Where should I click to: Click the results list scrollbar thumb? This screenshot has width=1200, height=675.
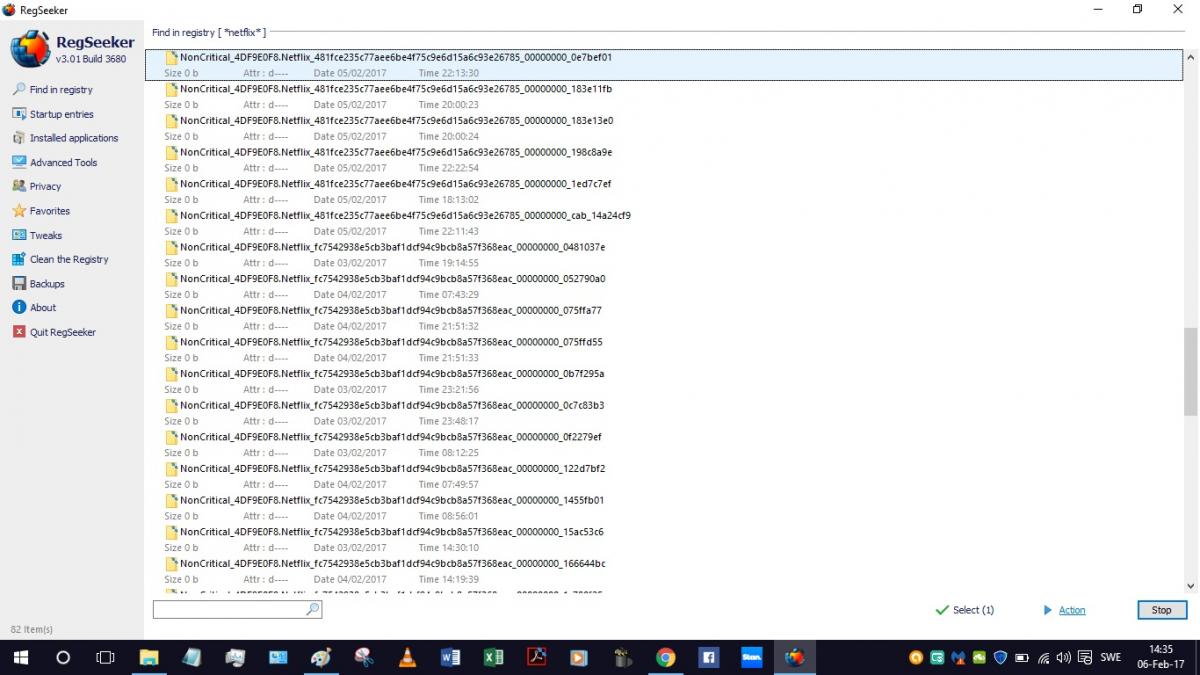coord(1190,371)
